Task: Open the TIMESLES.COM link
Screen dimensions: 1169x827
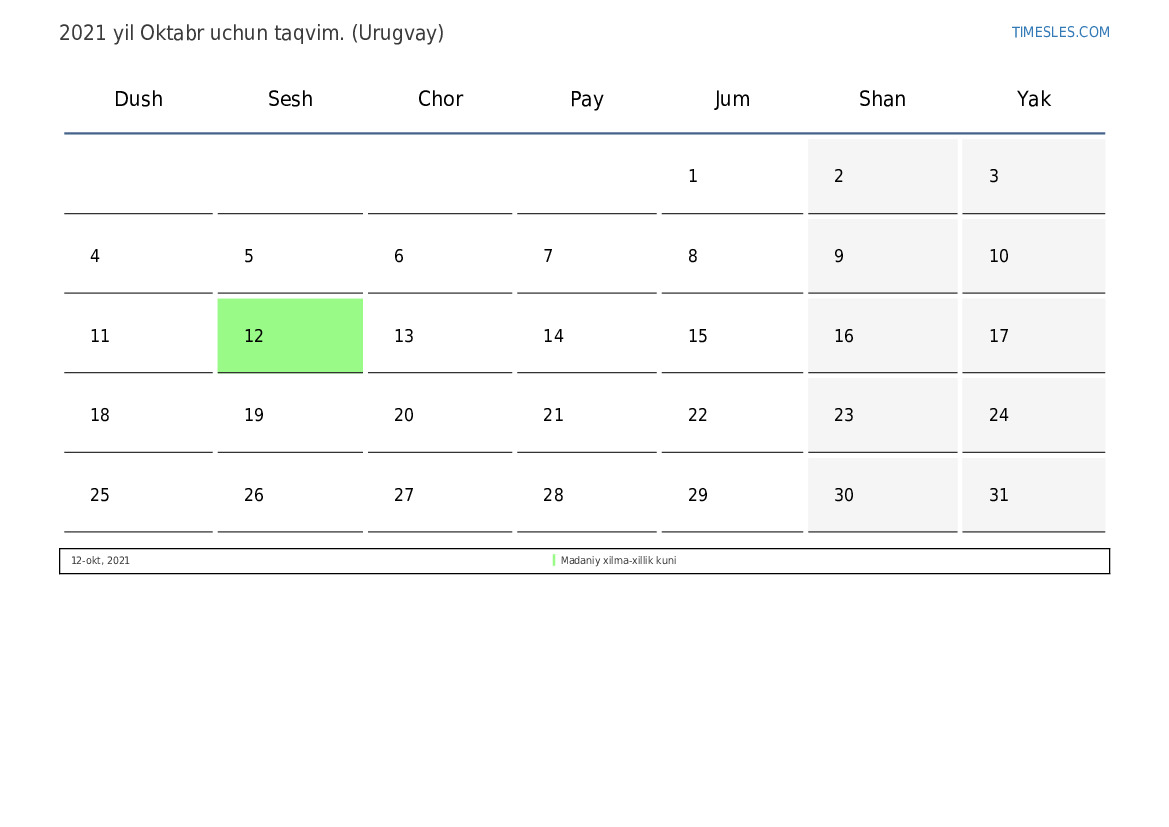Action: 1060,32
